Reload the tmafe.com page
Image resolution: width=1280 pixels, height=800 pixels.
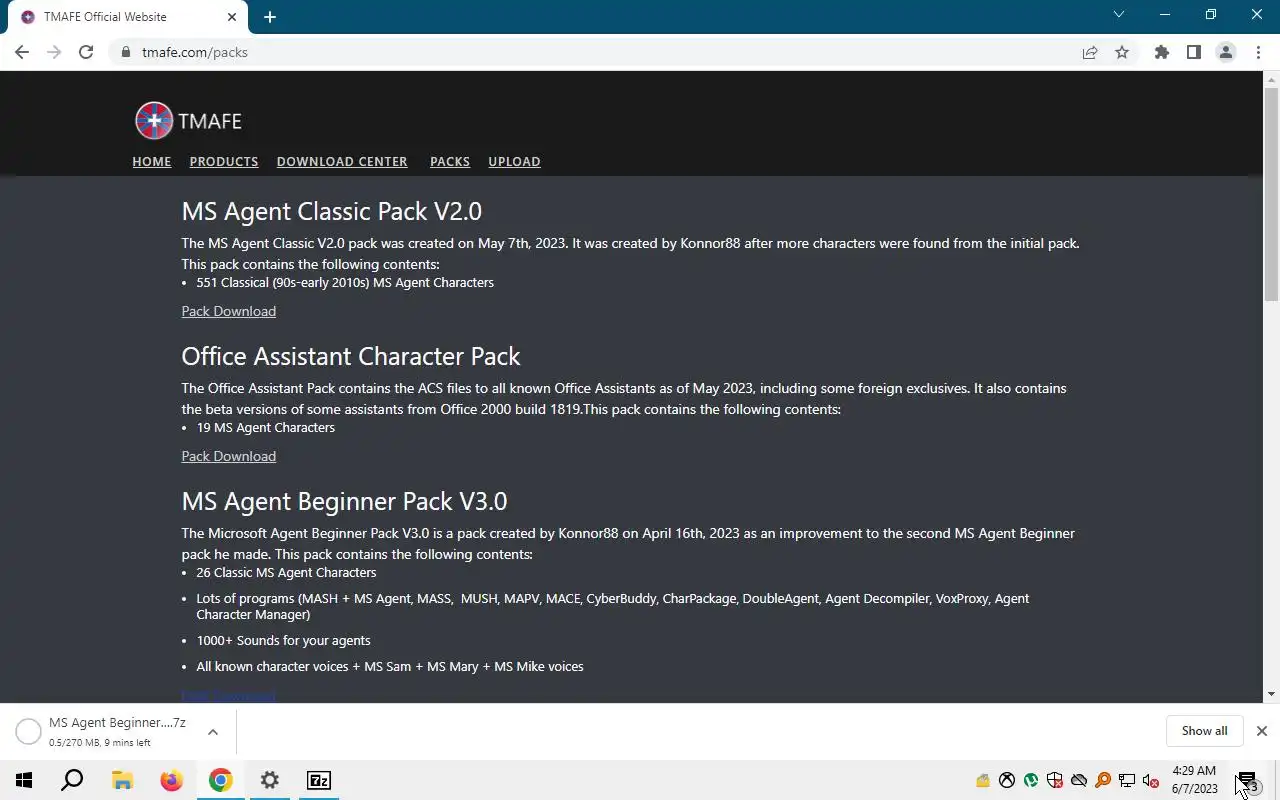pyautogui.click(x=86, y=52)
